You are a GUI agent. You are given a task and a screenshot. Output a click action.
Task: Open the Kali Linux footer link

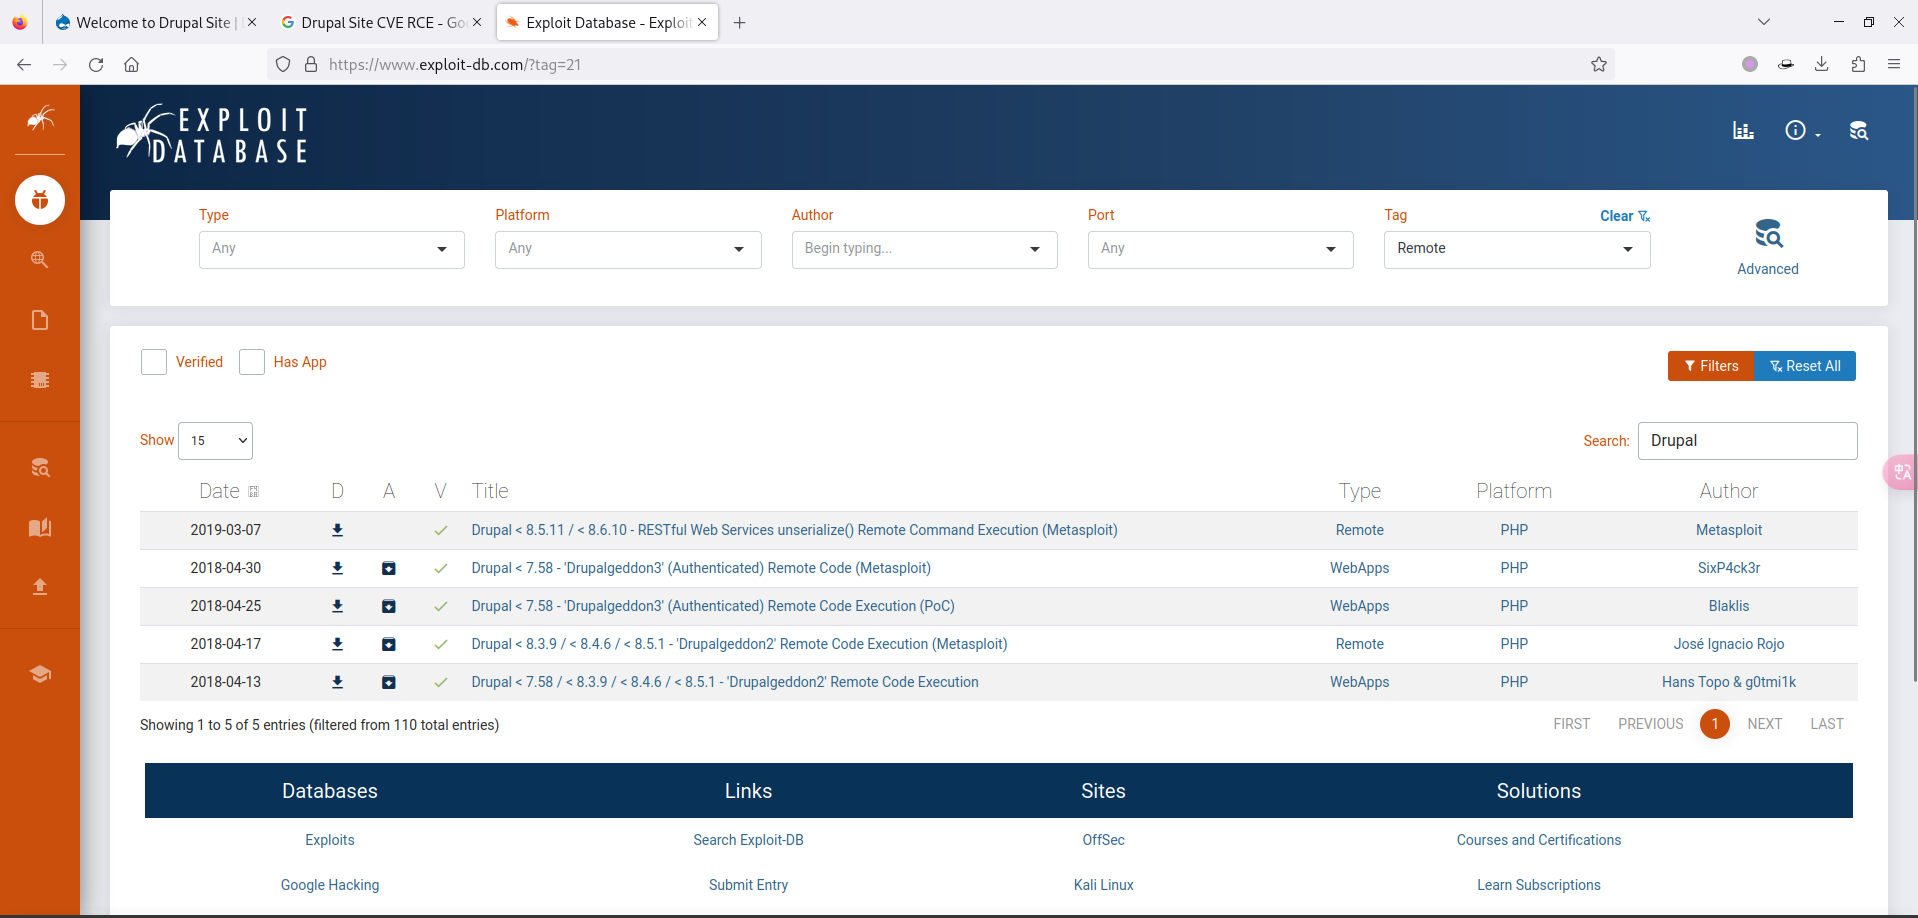coord(1104,885)
